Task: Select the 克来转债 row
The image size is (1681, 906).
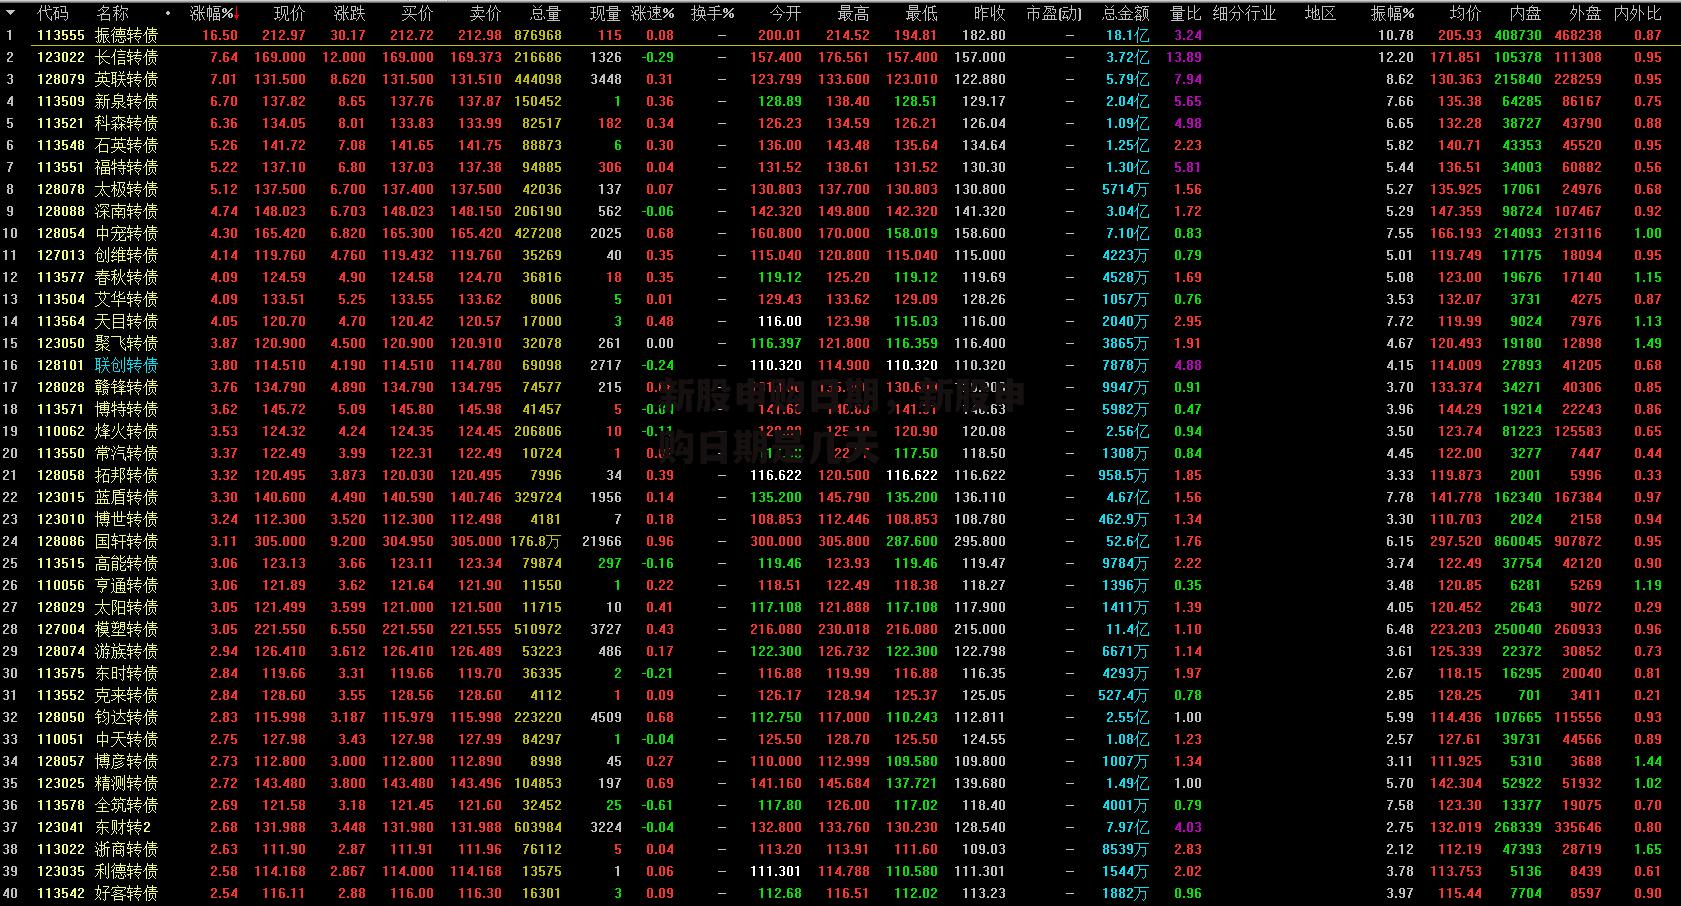Action: point(840,695)
